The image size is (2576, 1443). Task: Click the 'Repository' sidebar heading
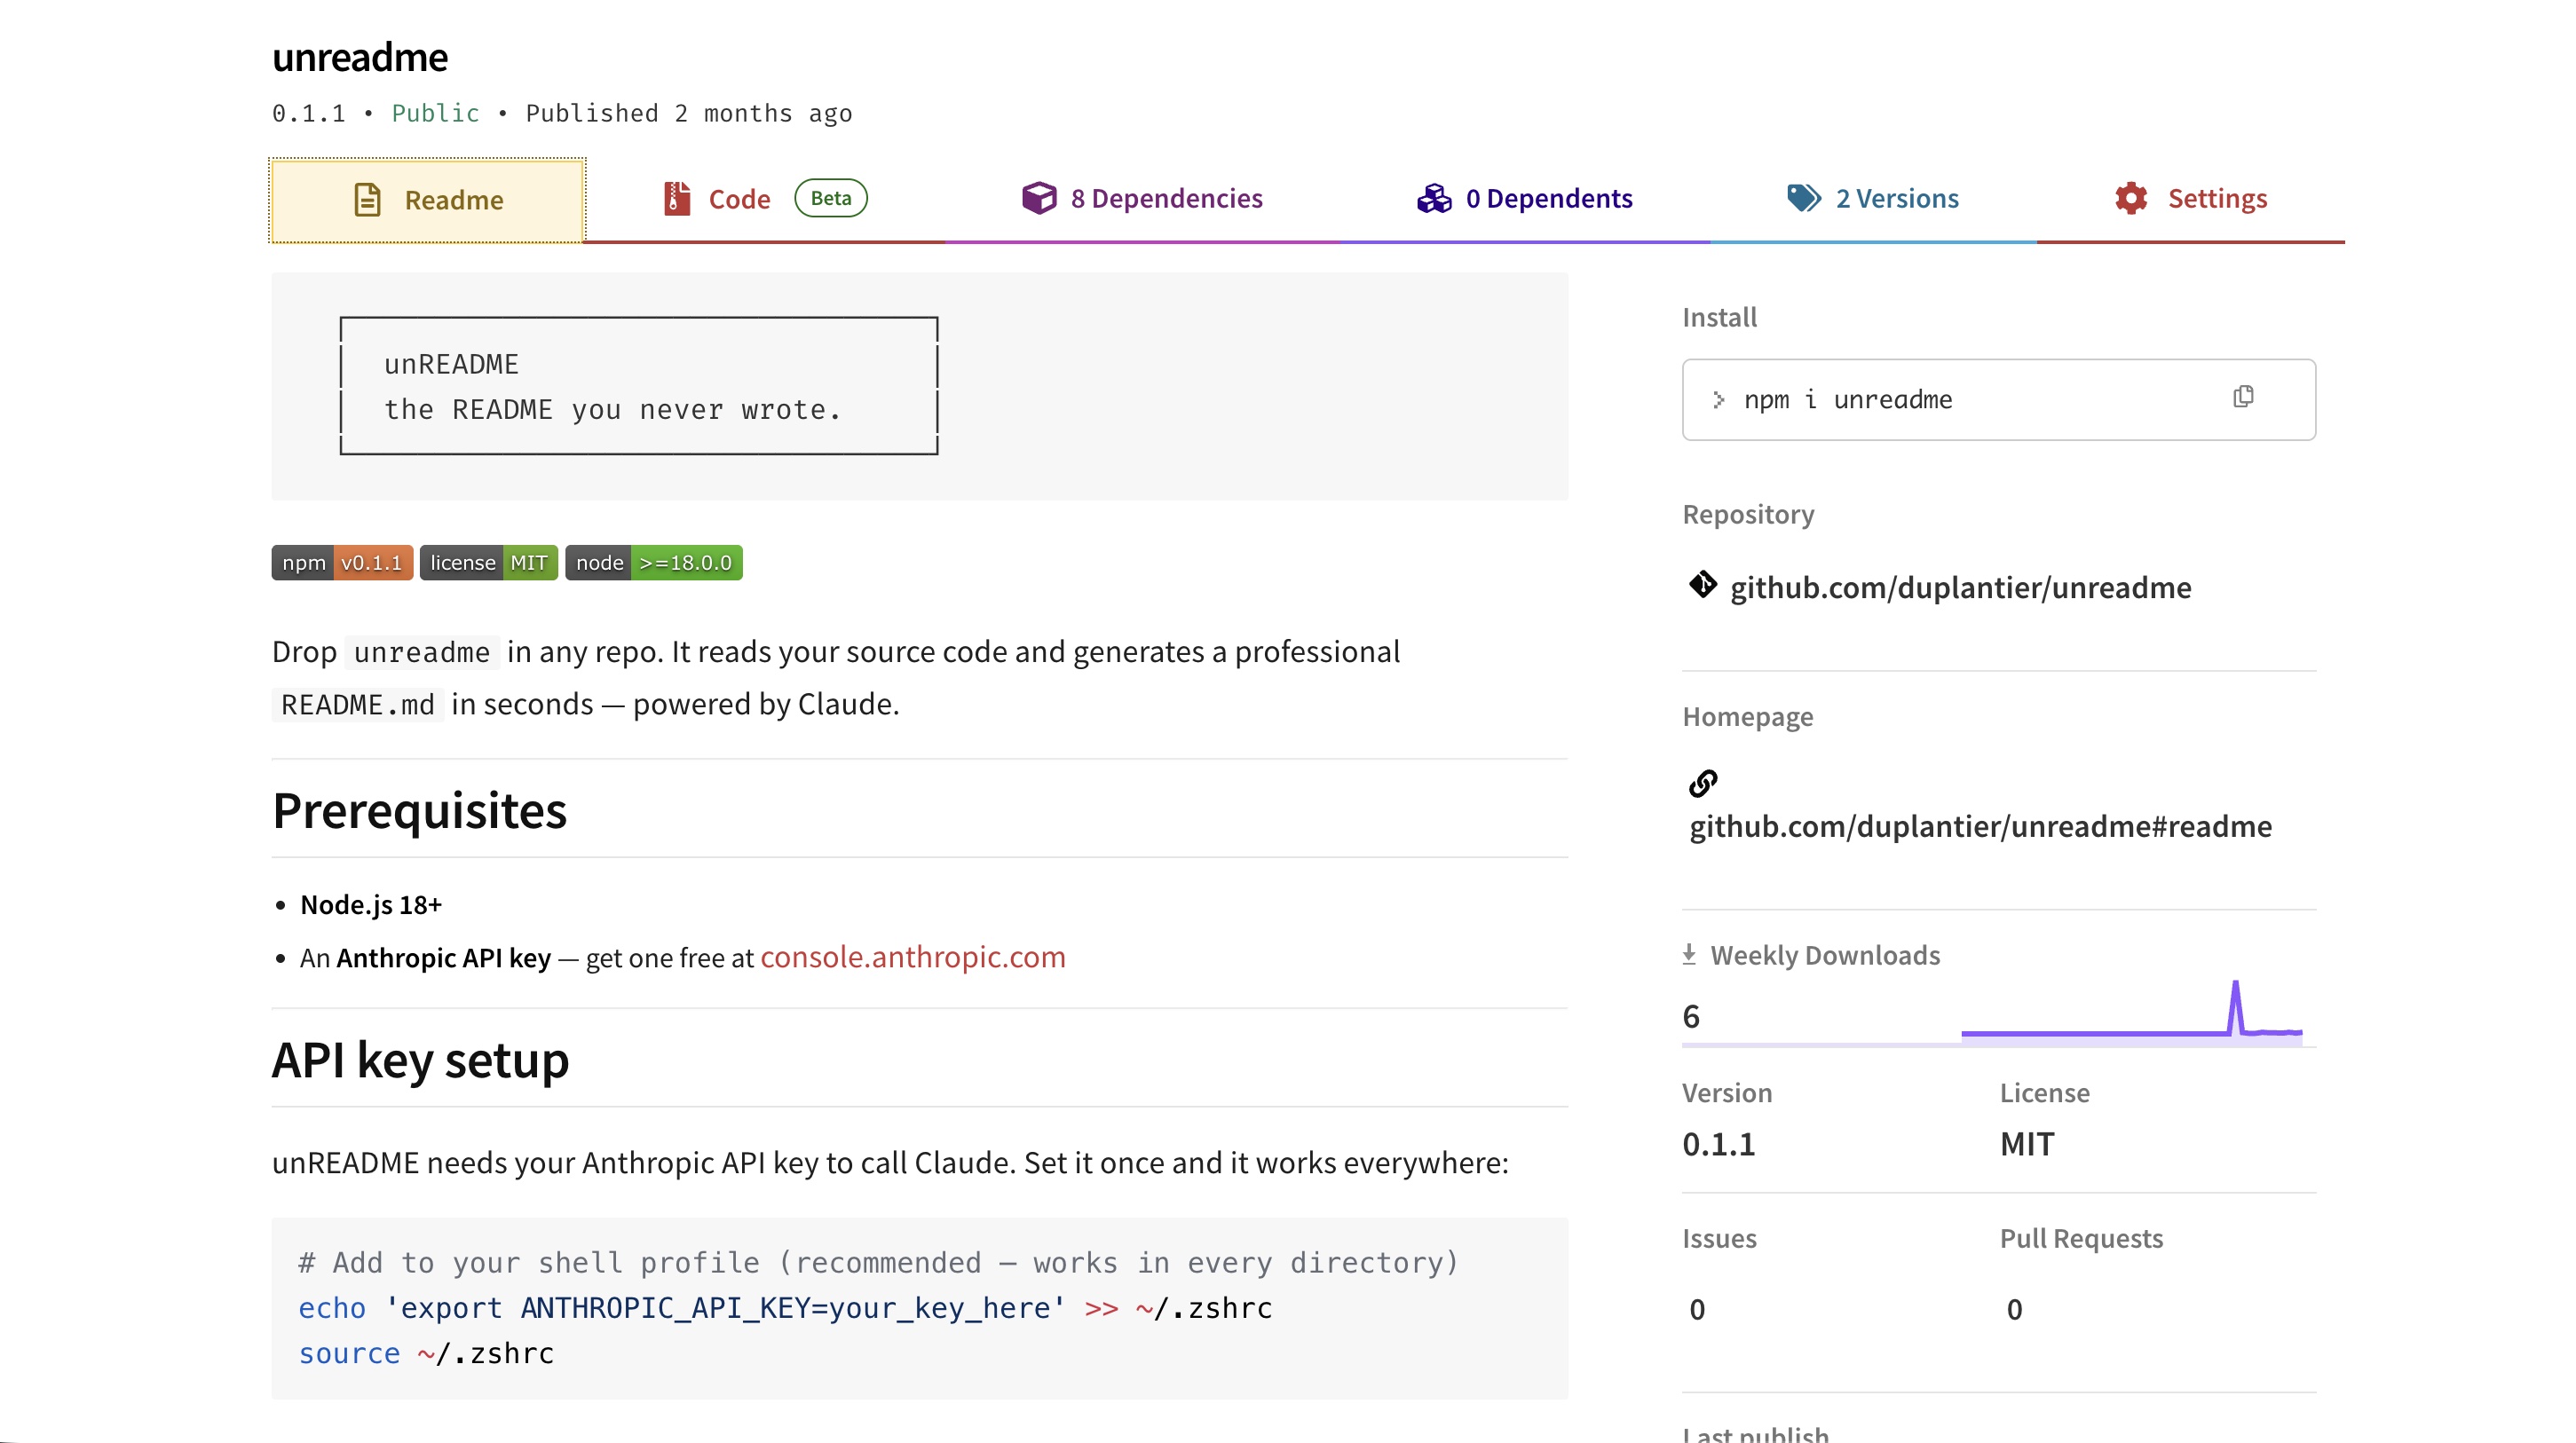(x=1748, y=514)
